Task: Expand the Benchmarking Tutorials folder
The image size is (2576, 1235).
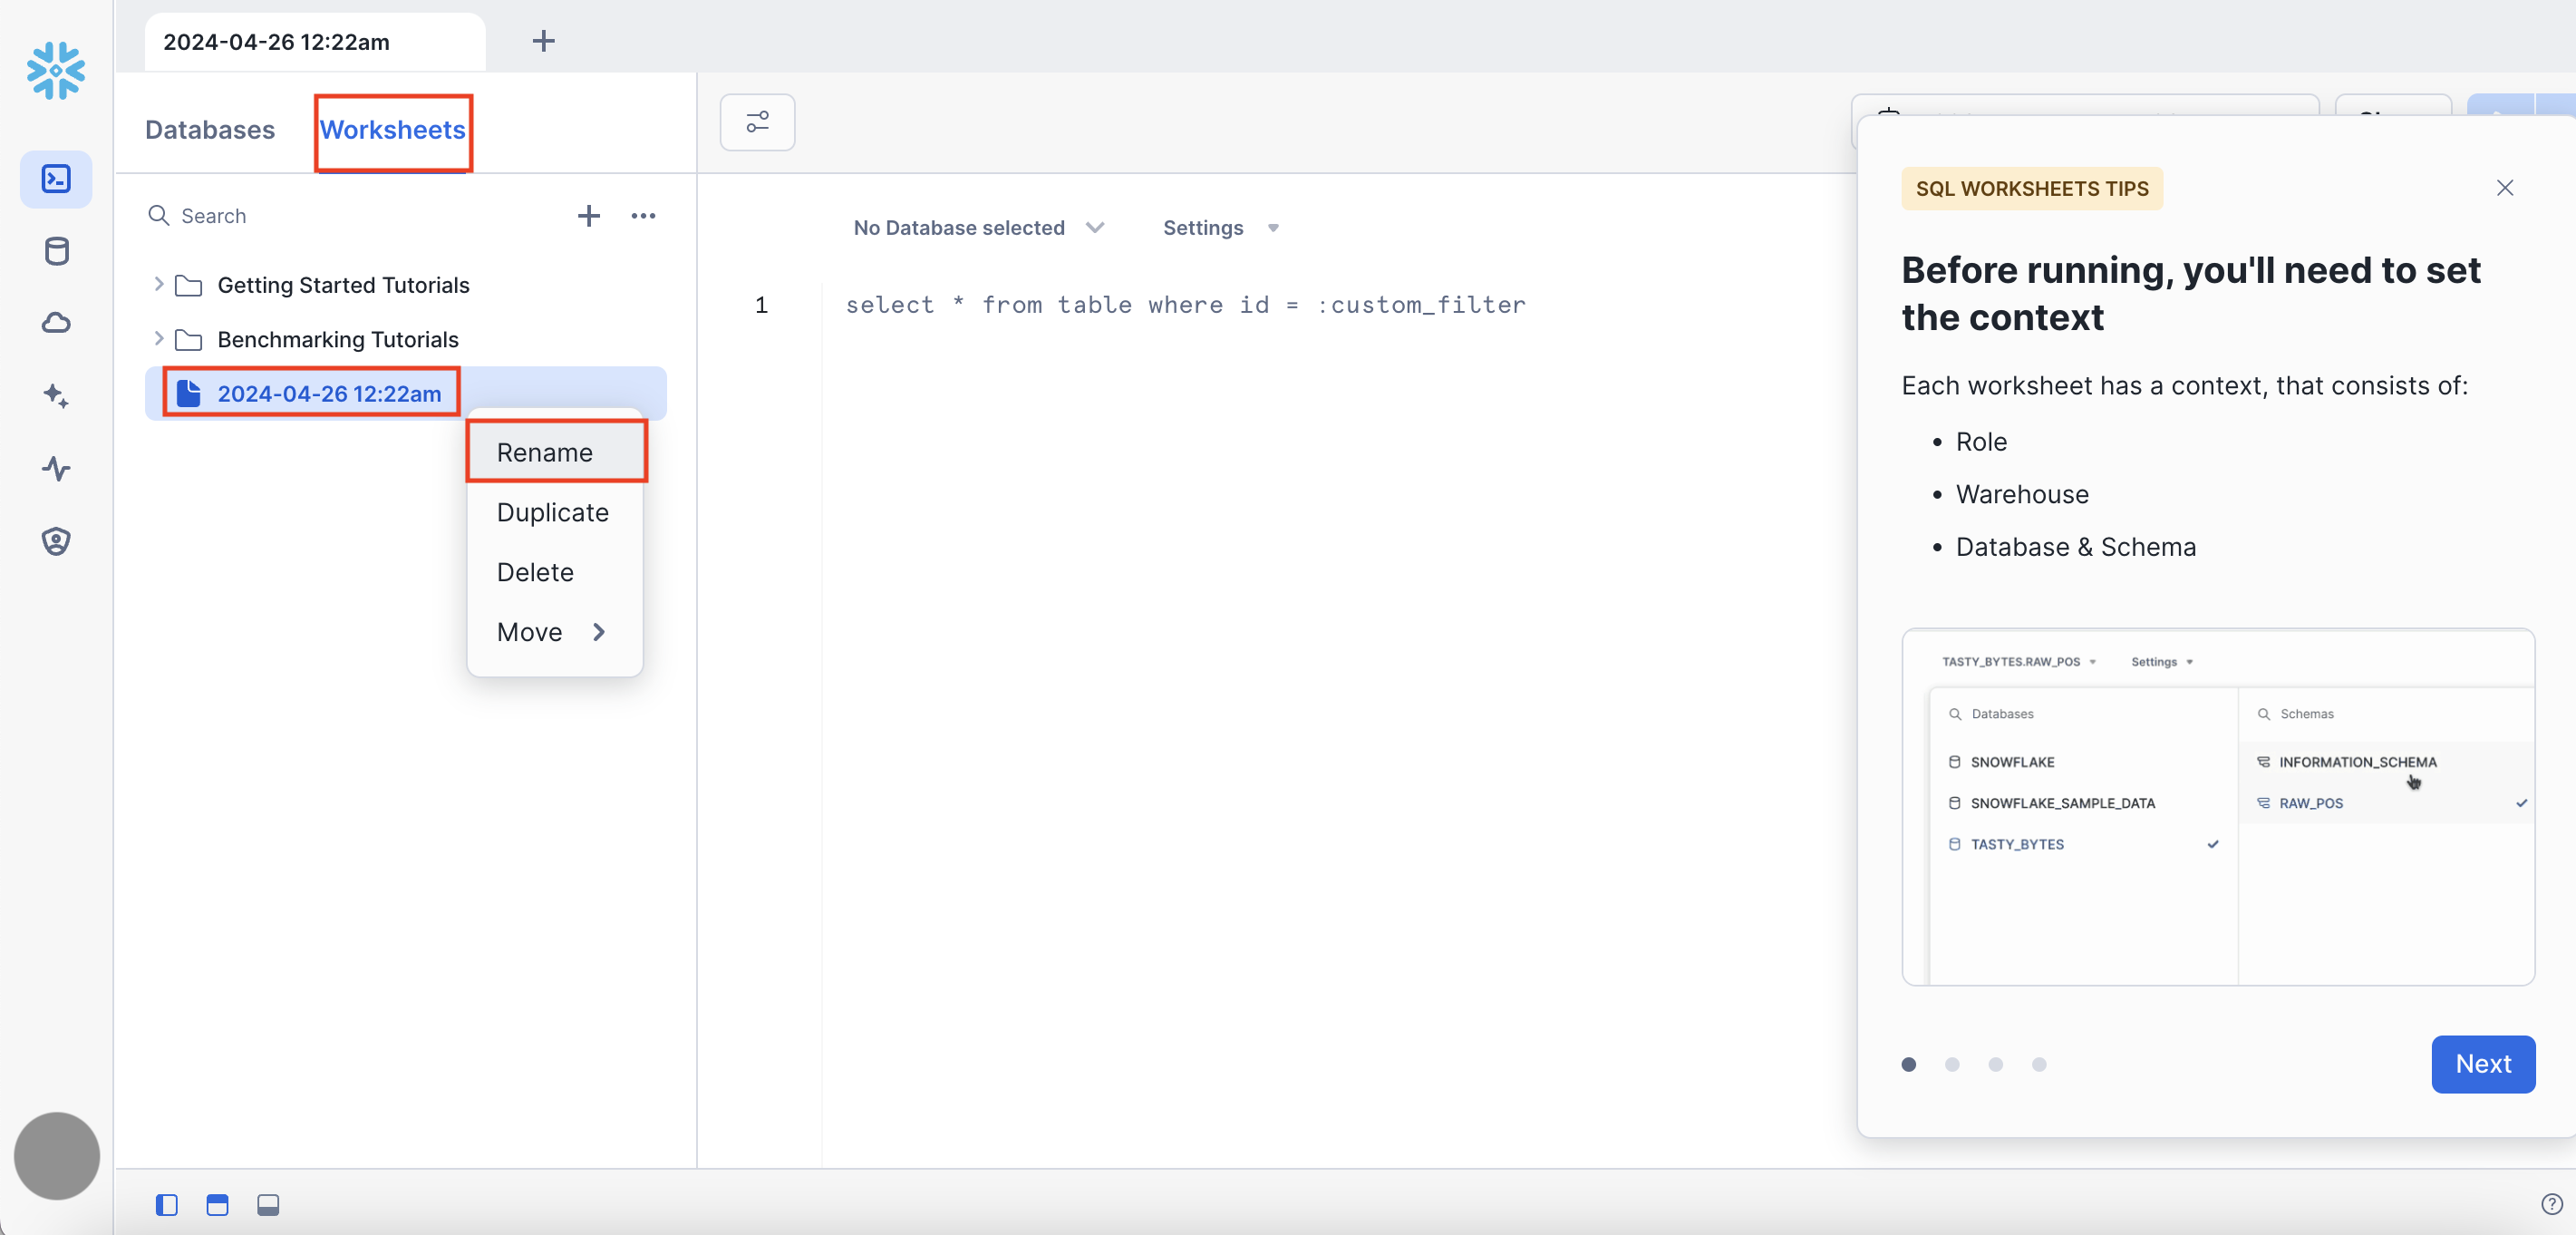Action: click(158, 339)
